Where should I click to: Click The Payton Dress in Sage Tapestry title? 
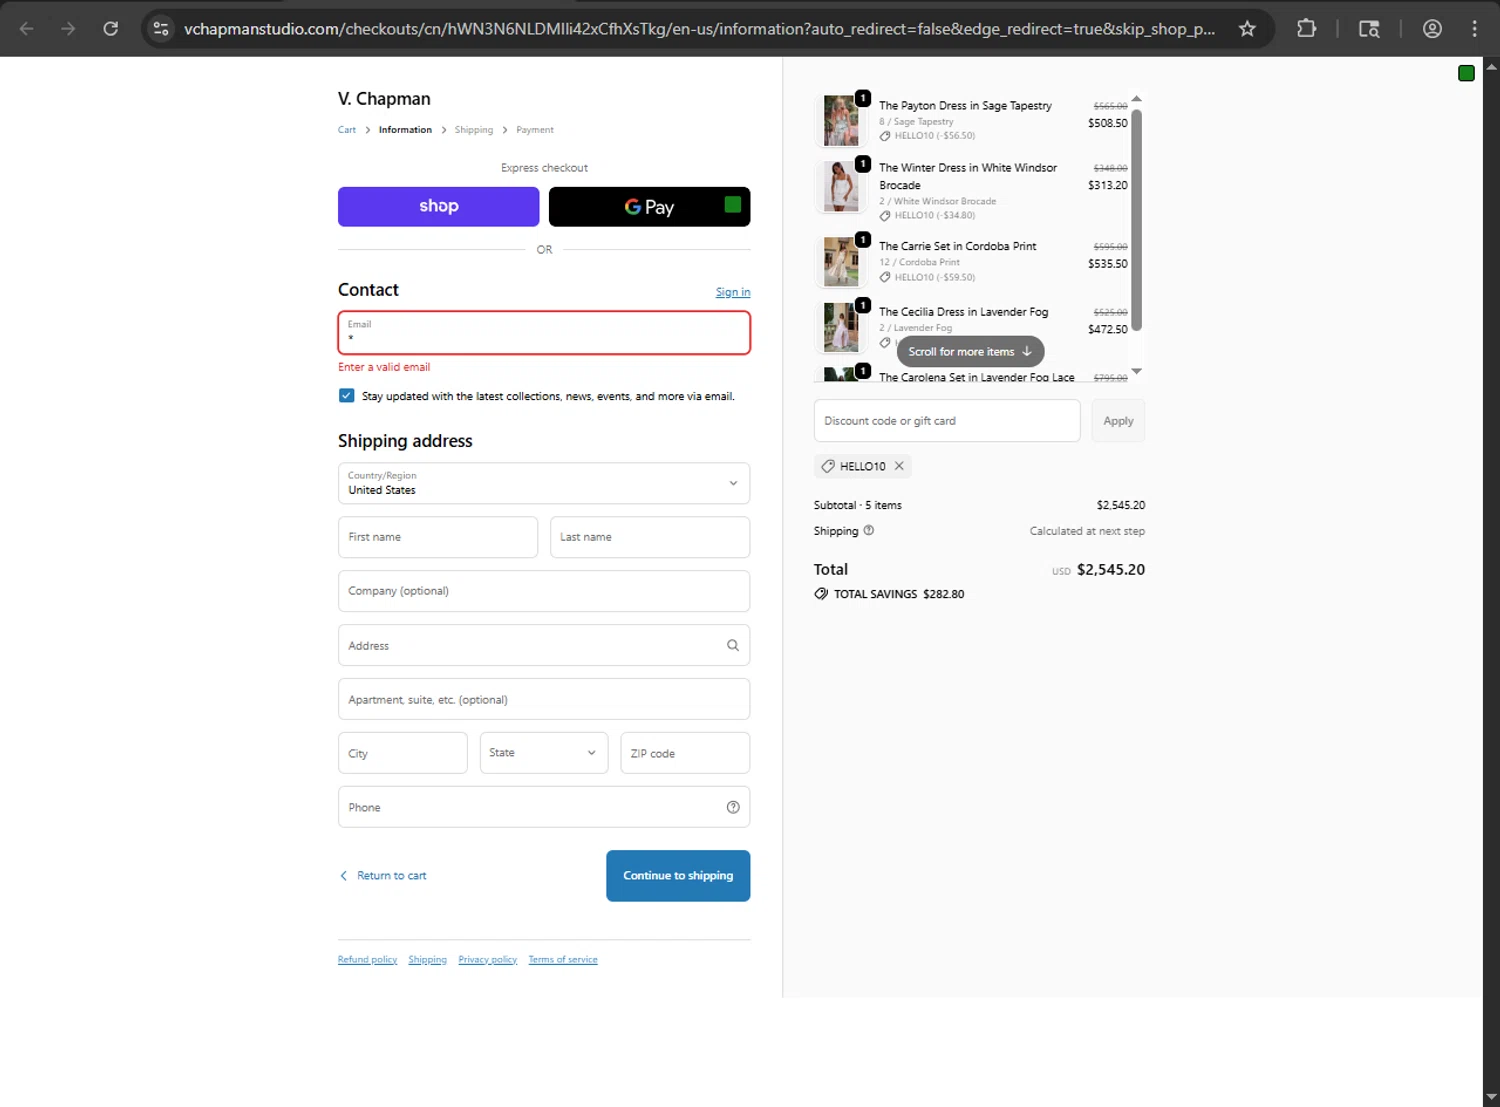click(965, 105)
